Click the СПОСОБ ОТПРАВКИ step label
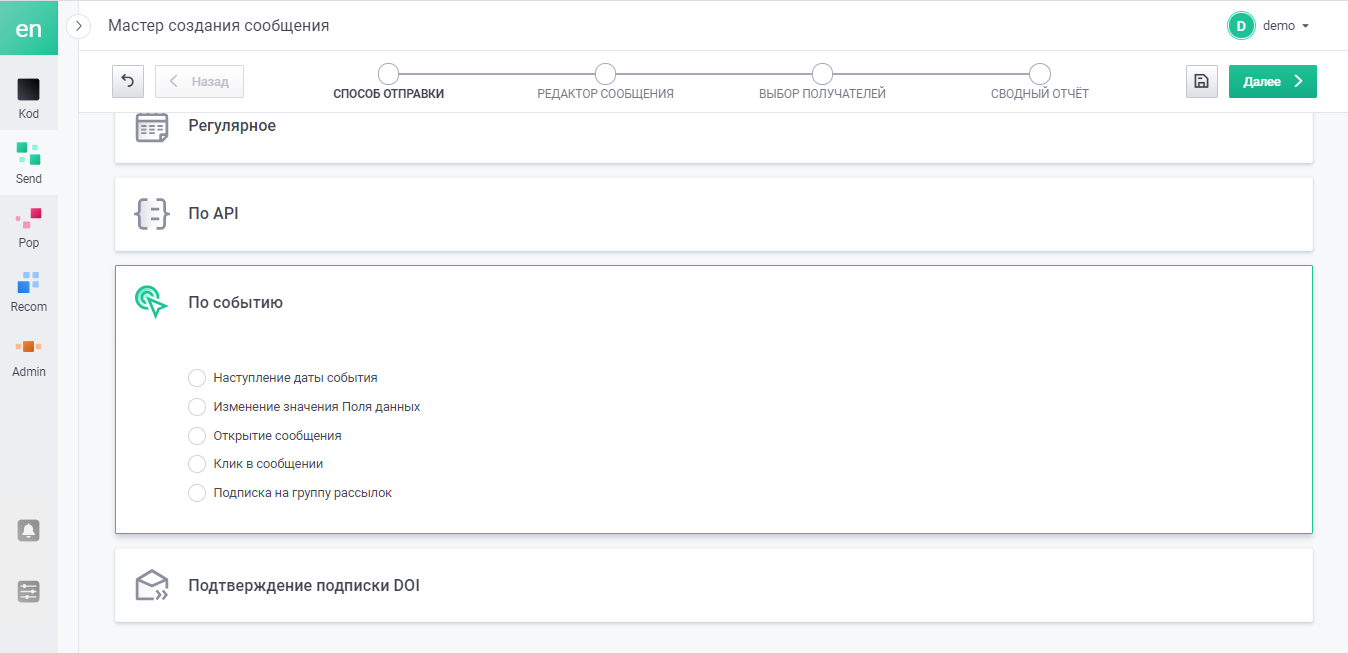The image size is (1348, 653). [x=389, y=94]
